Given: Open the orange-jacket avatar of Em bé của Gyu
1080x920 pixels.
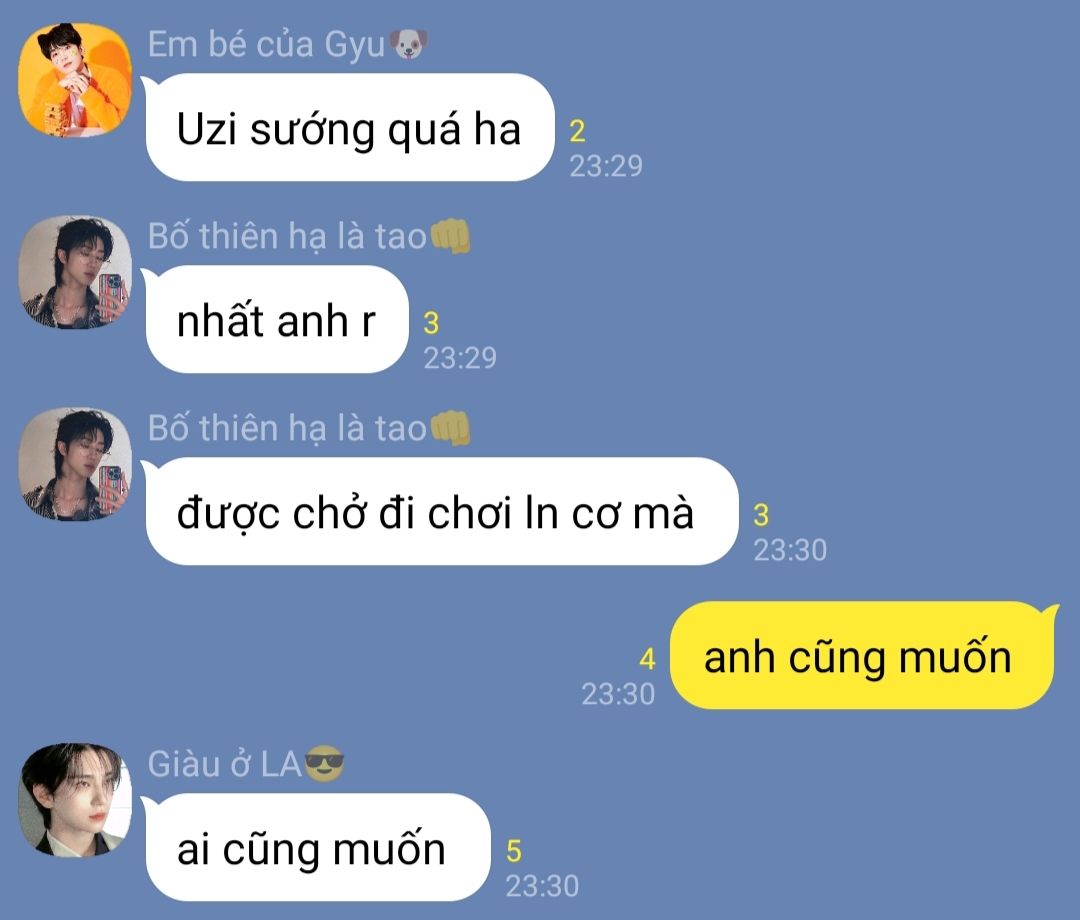Looking at the screenshot, I should coord(74,80).
